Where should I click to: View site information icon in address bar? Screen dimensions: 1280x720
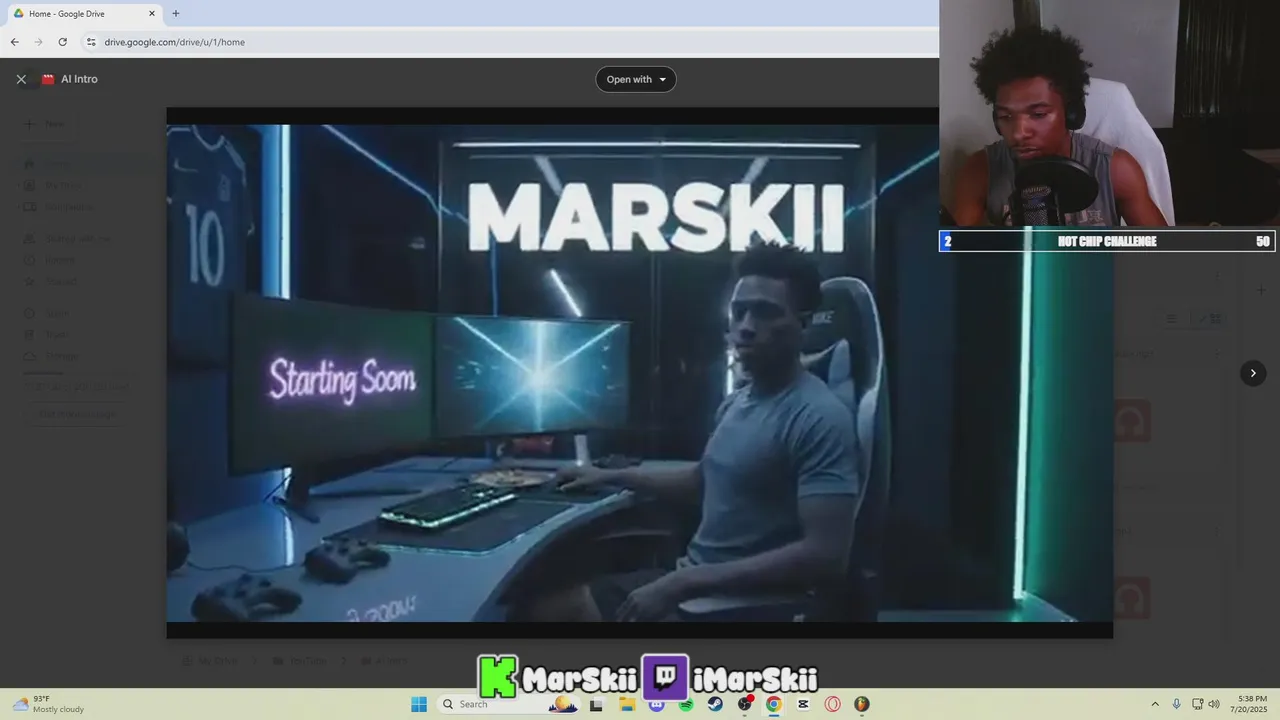coord(90,42)
